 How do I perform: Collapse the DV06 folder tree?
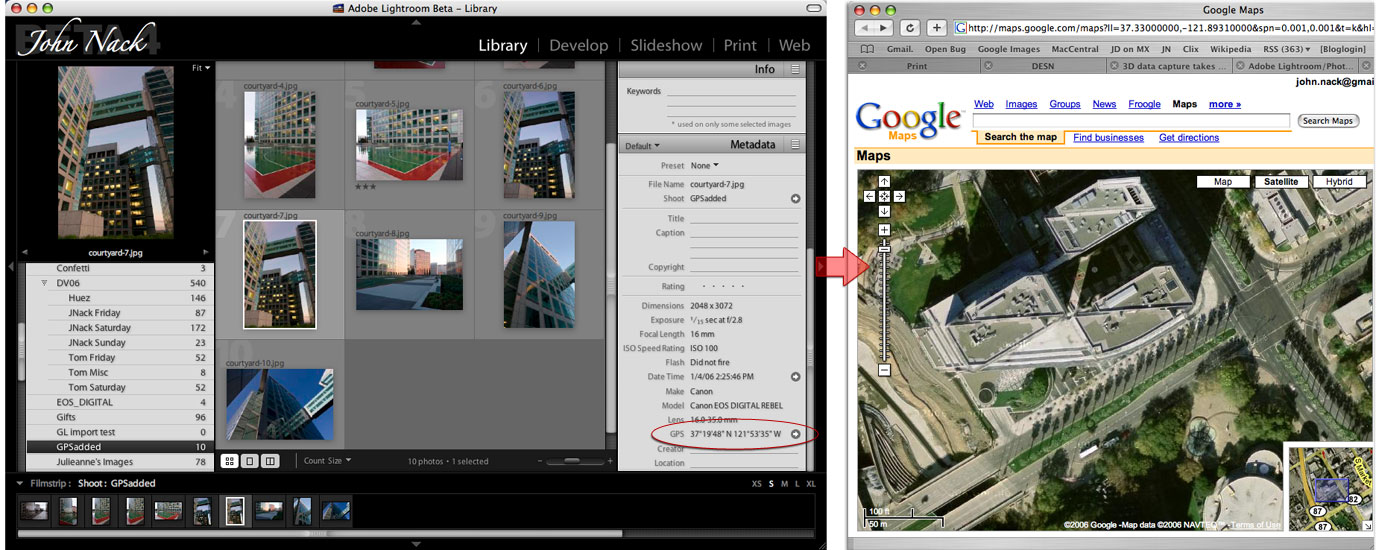[x=44, y=283]
